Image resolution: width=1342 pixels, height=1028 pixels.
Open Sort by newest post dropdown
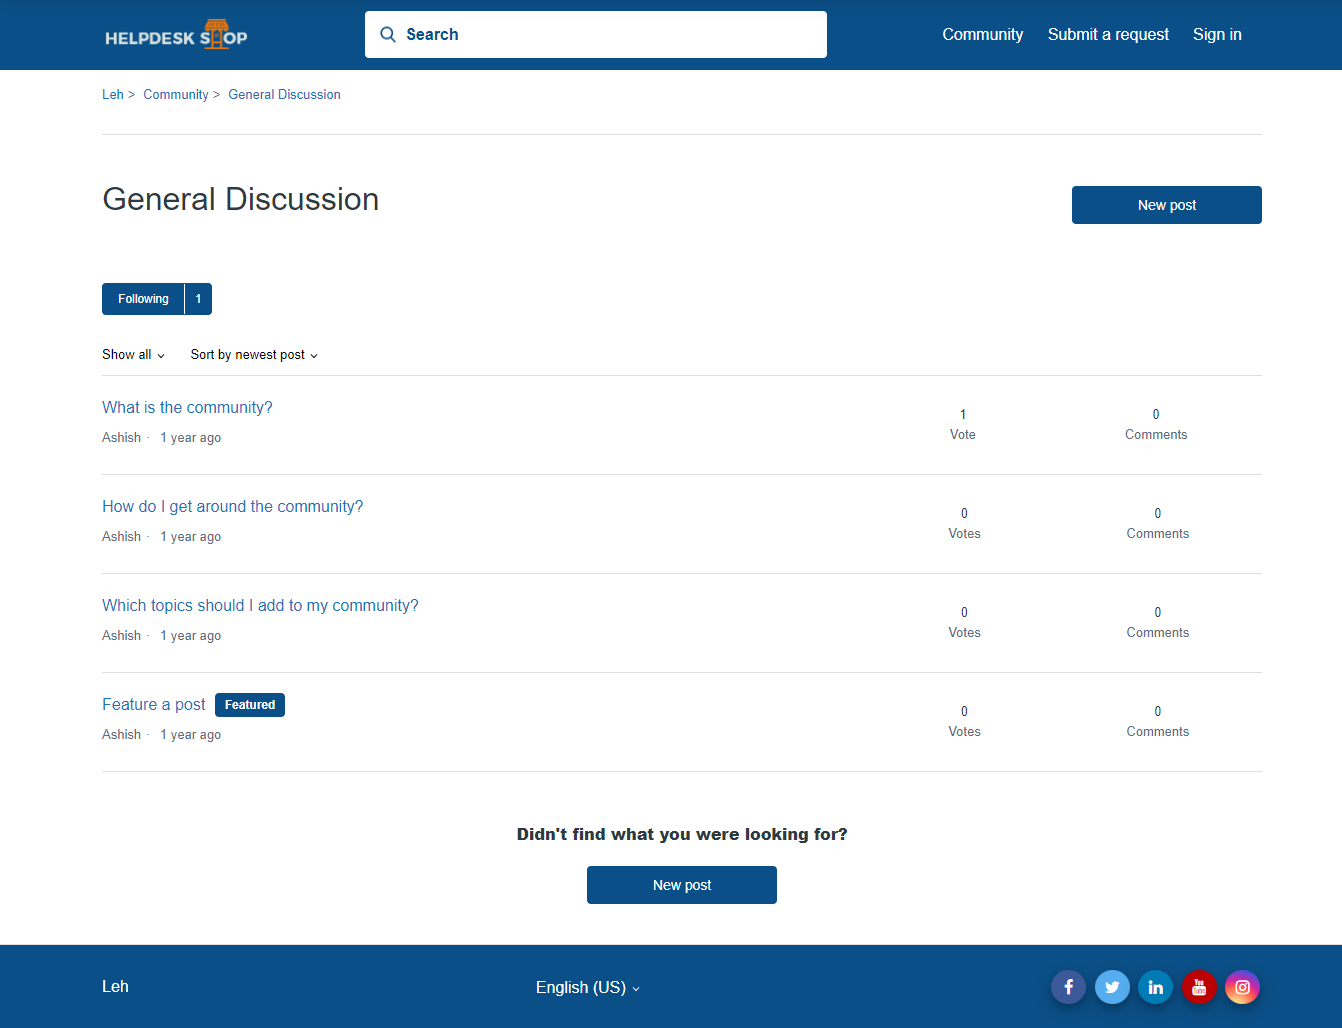(x=254, y=355)
